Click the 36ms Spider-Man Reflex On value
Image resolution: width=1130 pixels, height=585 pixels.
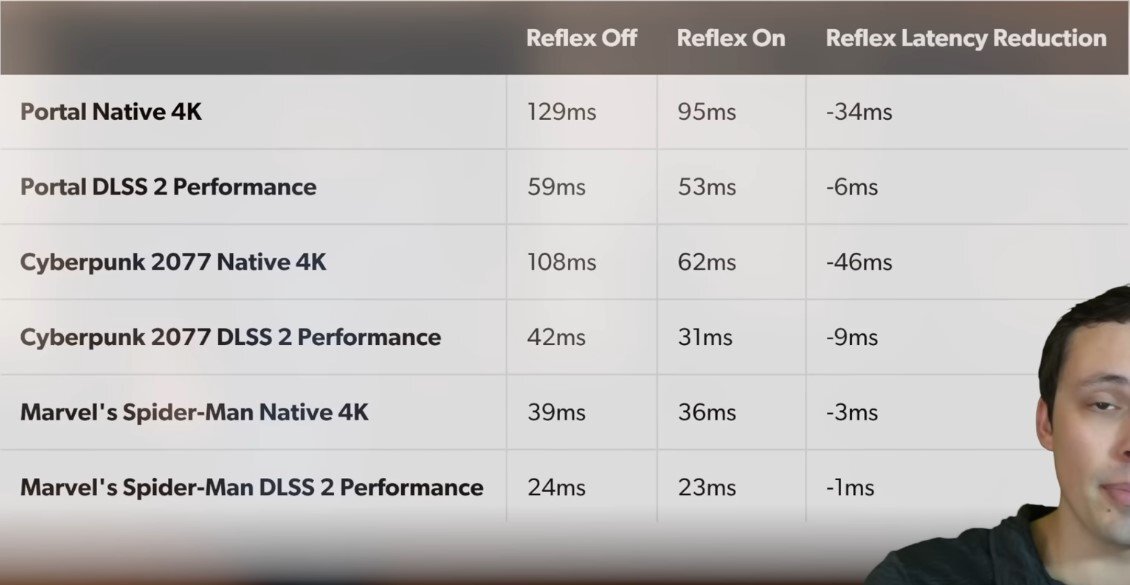coord(706,412)
